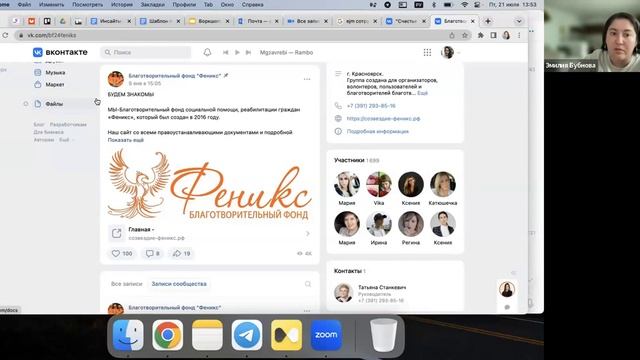640x360 pixels.
Task: Switch to the Инсайты browser tab
Action: coord(111,21)
